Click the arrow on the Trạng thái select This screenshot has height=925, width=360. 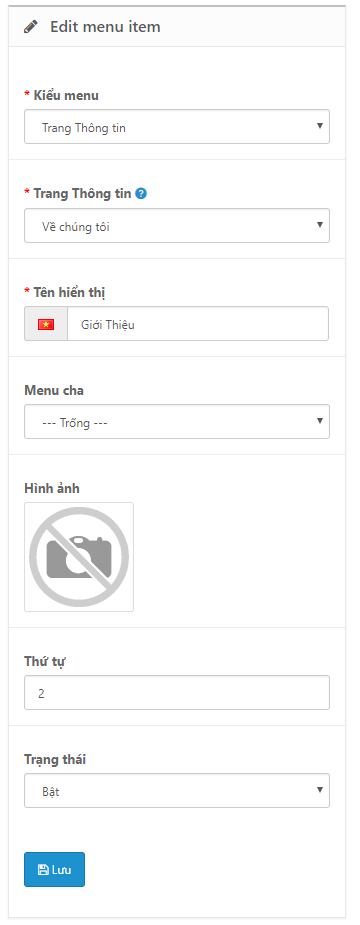click(x=319, y=790)
